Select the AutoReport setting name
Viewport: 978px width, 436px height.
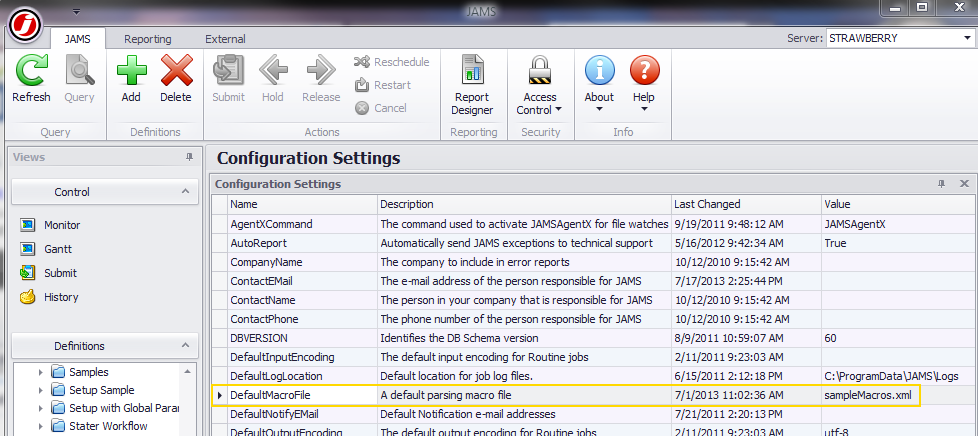coord(258,243)
